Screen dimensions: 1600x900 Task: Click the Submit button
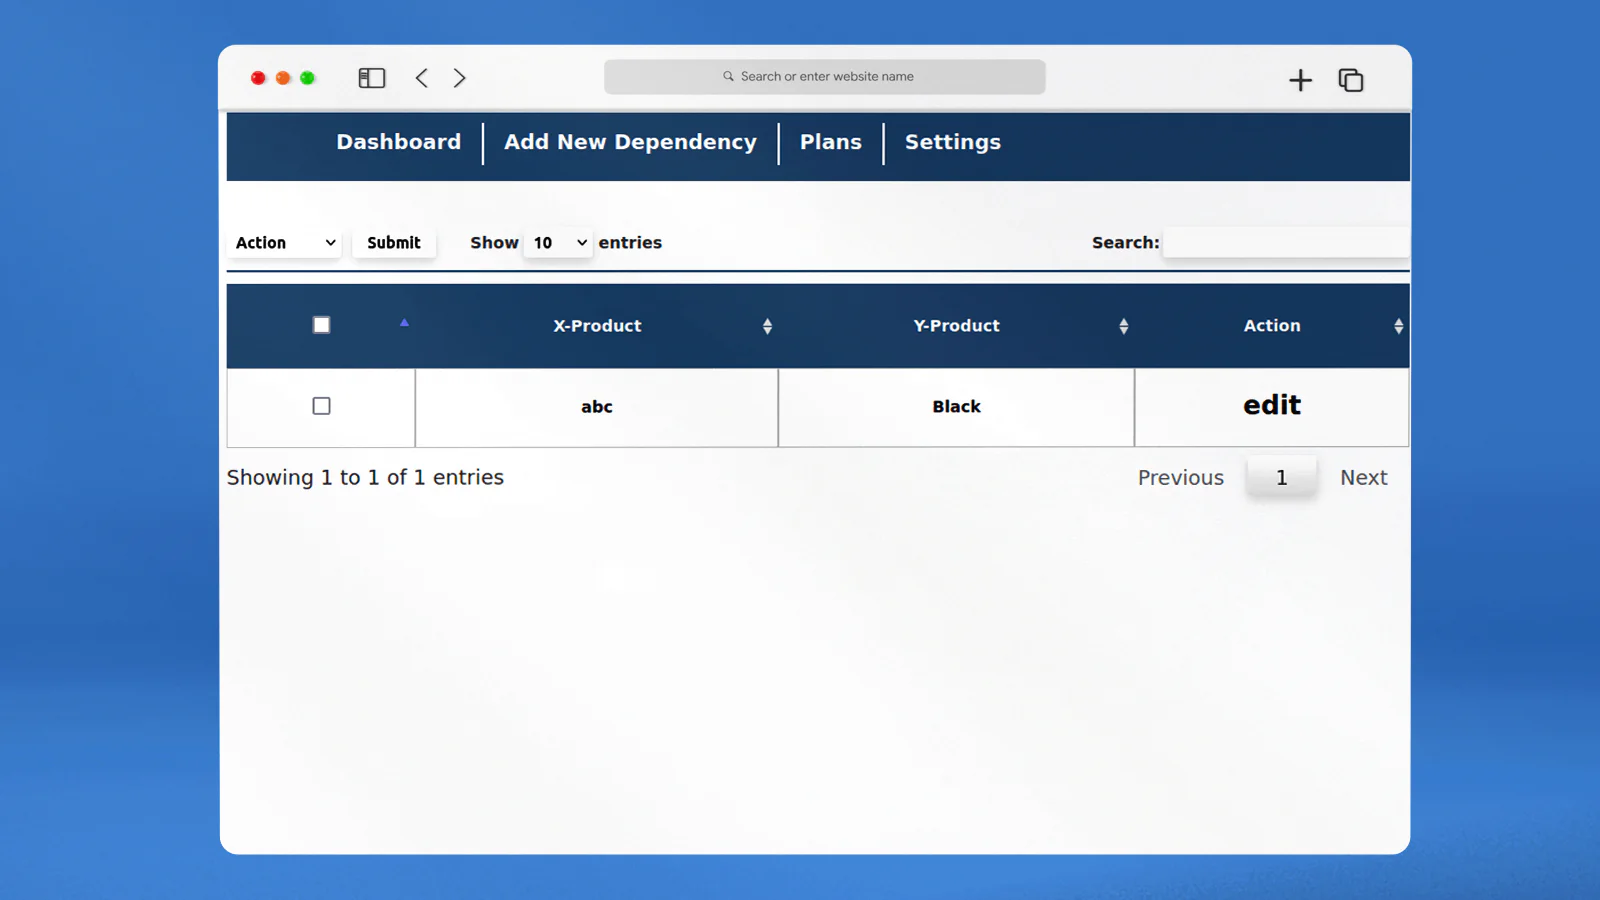coord(394,243)
